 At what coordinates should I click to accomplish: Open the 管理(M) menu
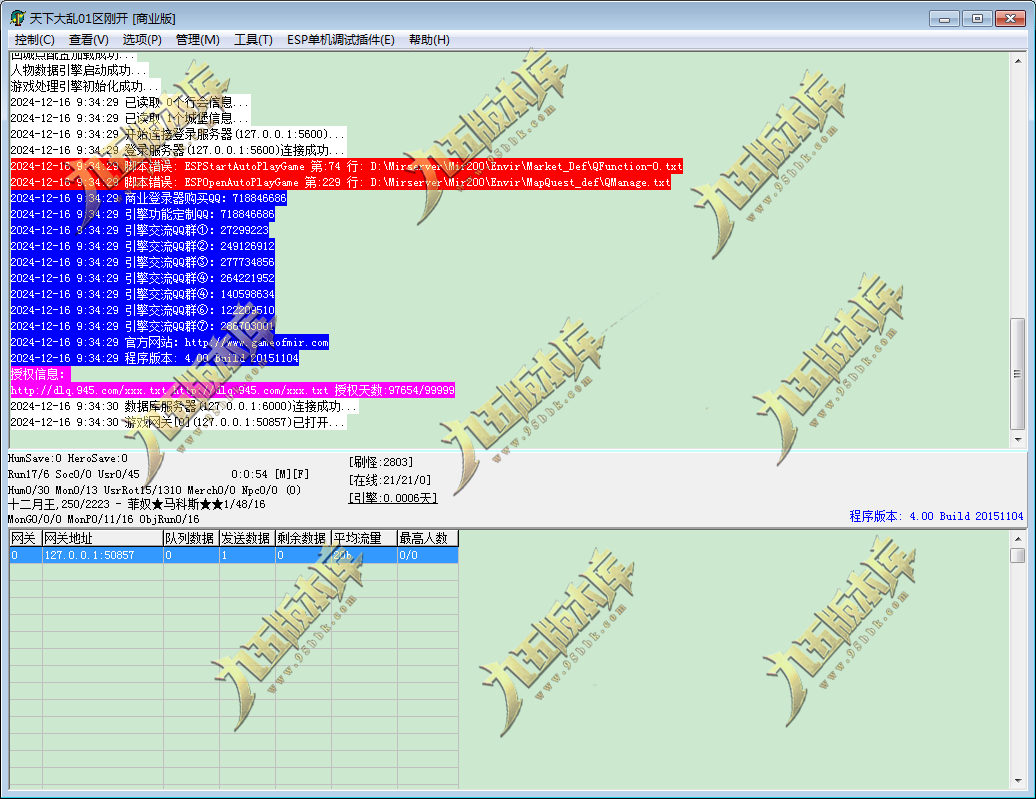[x=198, y=40]
